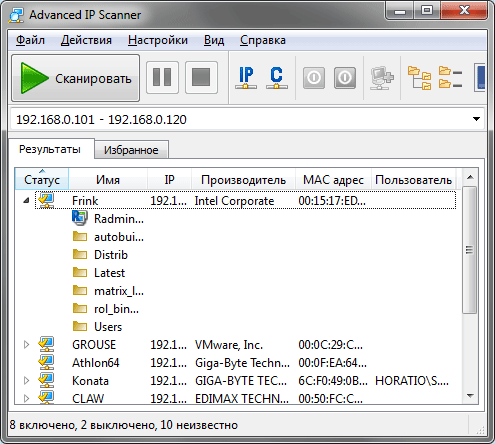Select the Distrib folder name

pyautogui.click(x=111, y=255)
